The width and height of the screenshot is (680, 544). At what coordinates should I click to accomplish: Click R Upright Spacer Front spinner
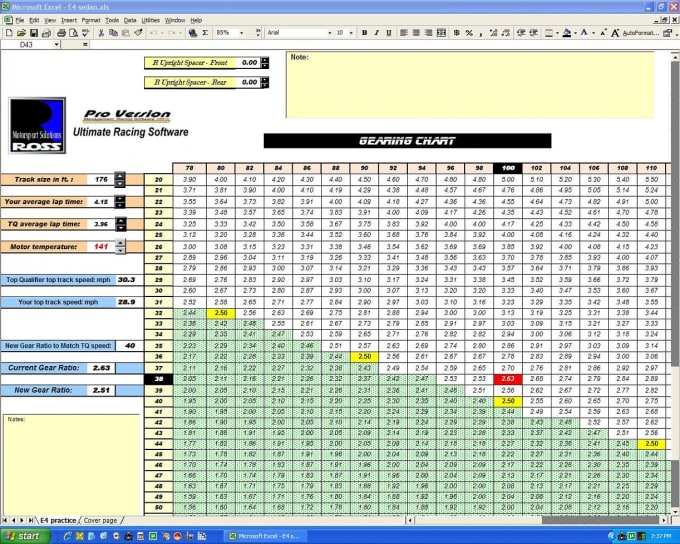264,63
